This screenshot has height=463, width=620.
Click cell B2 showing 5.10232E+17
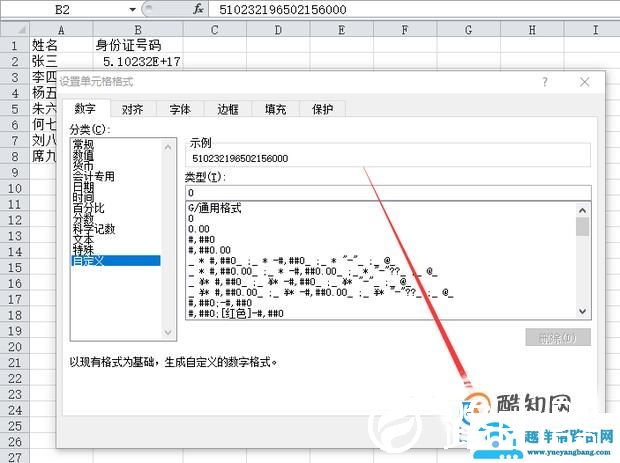[x=138, y=61]
